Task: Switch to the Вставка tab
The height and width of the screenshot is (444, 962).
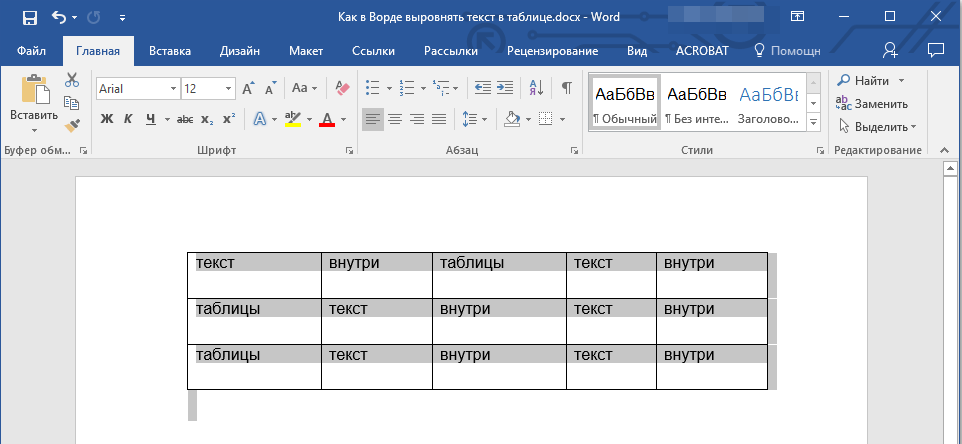Action: point(170,50)
